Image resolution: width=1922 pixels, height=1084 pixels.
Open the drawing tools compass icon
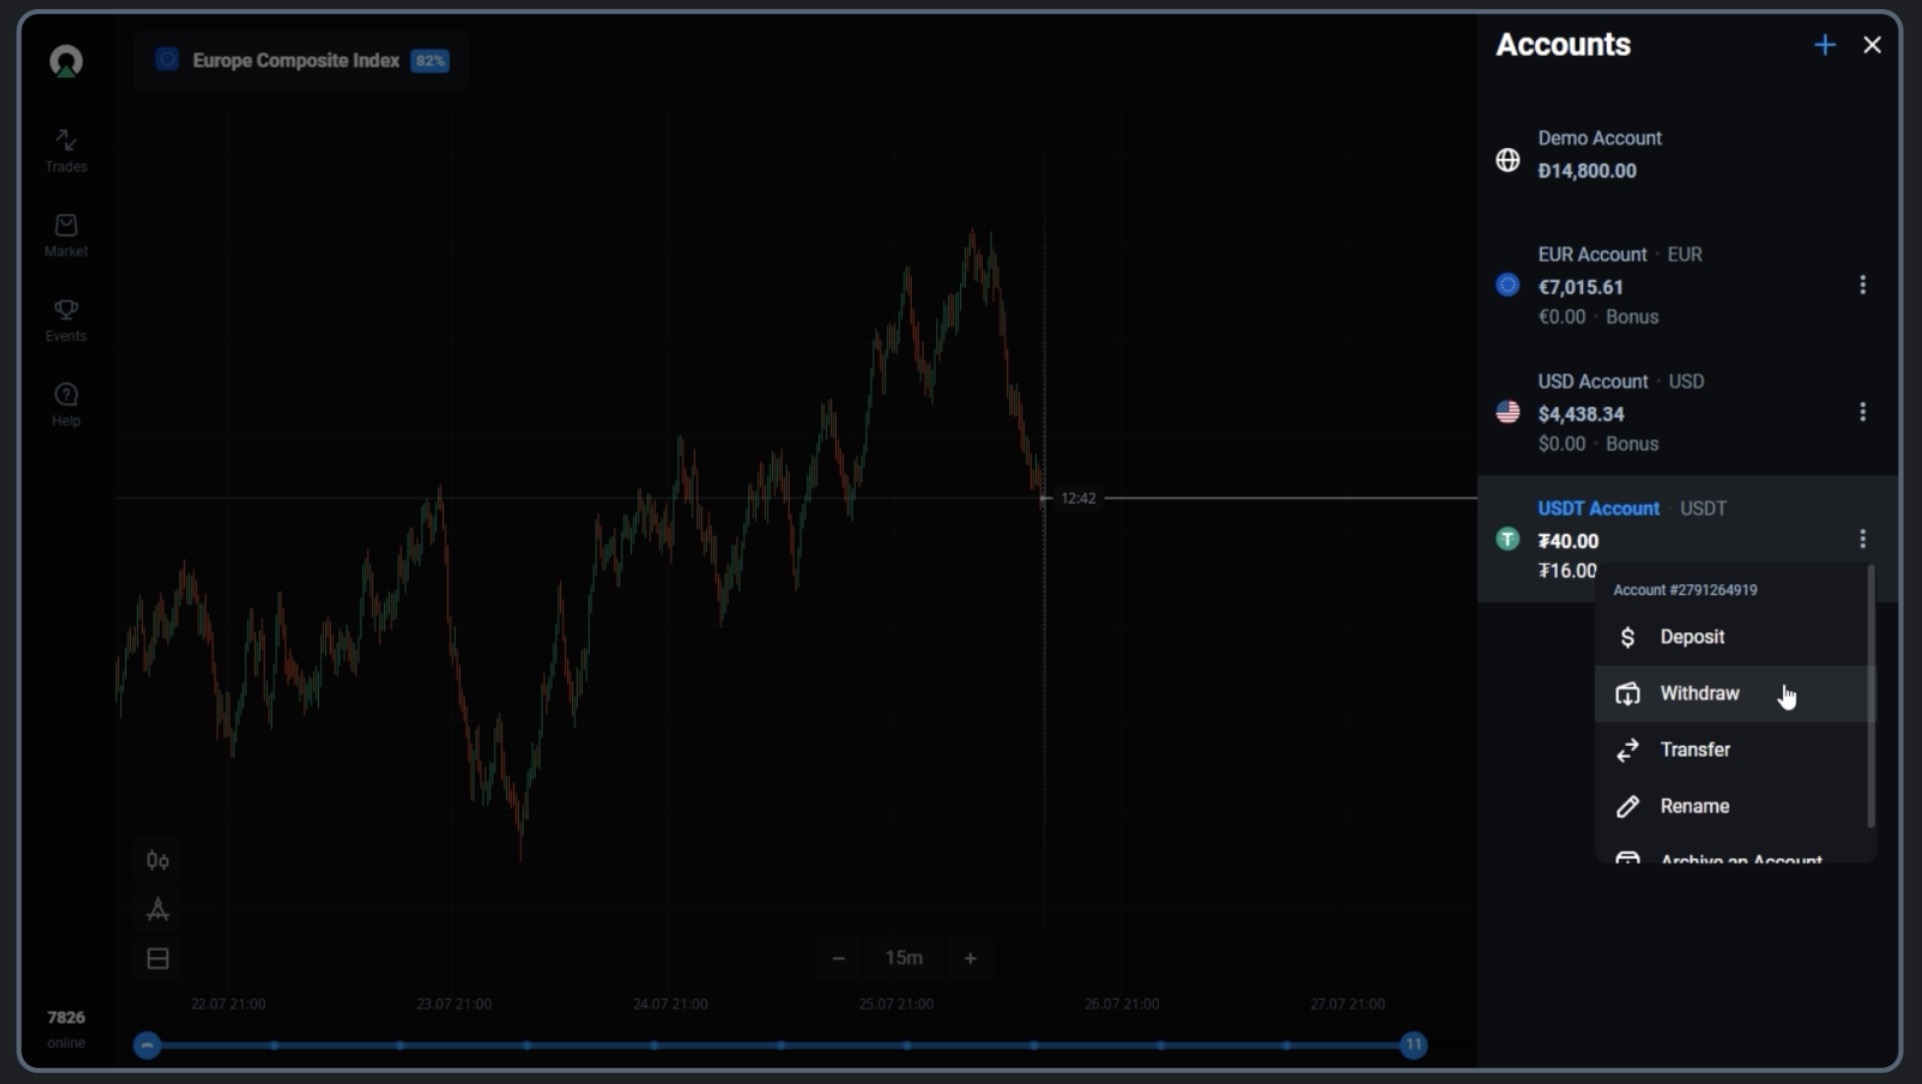click(x=158, y=909)
